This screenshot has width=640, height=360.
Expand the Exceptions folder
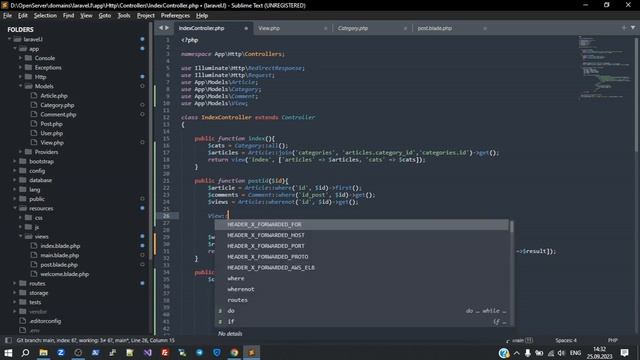pos(20,67)
